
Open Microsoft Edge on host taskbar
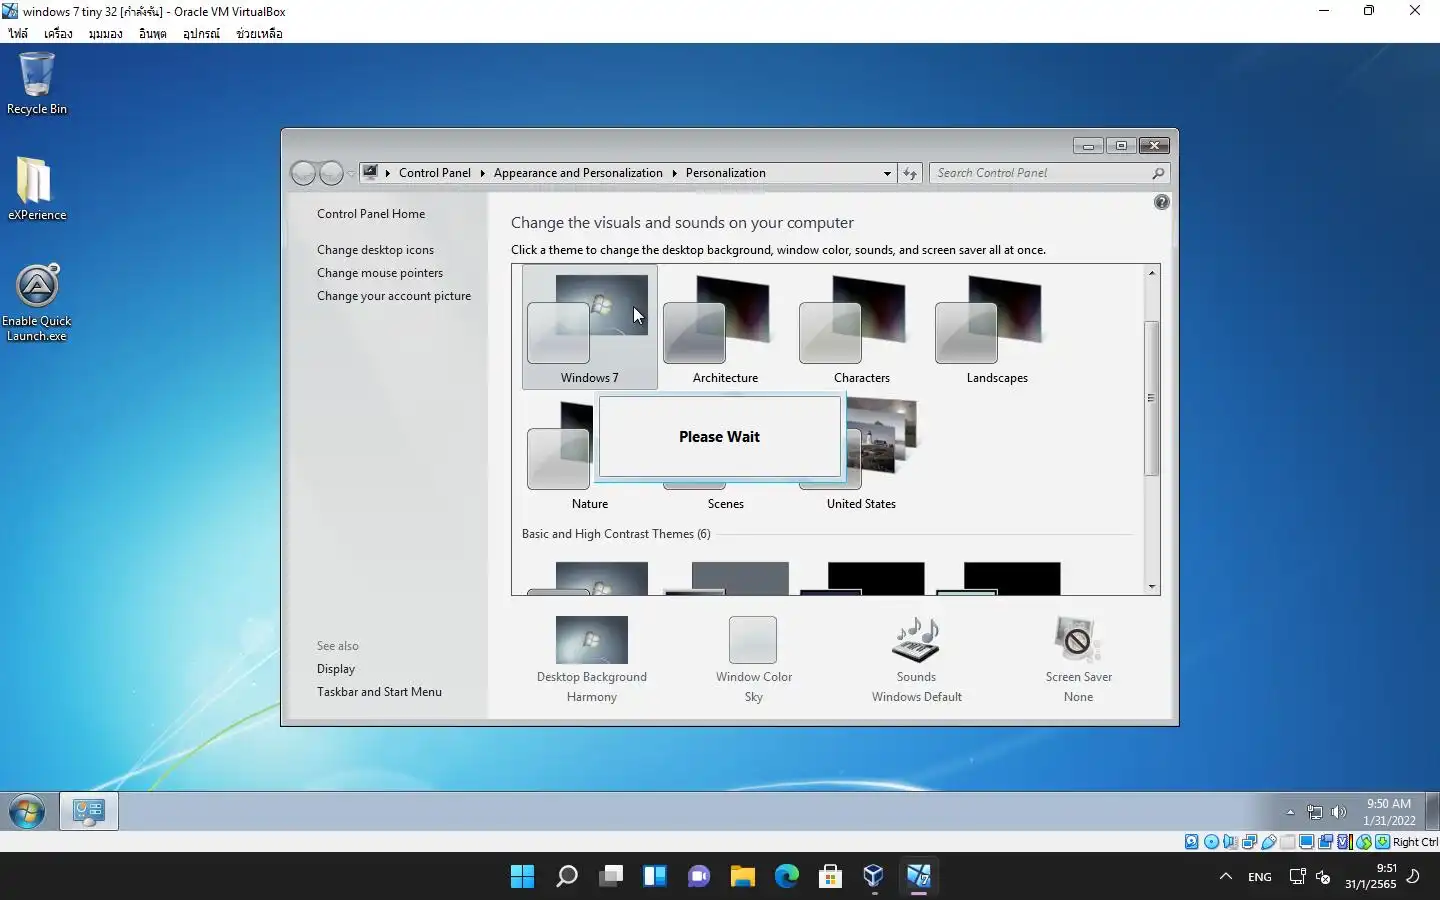click(x=787, y=877)
